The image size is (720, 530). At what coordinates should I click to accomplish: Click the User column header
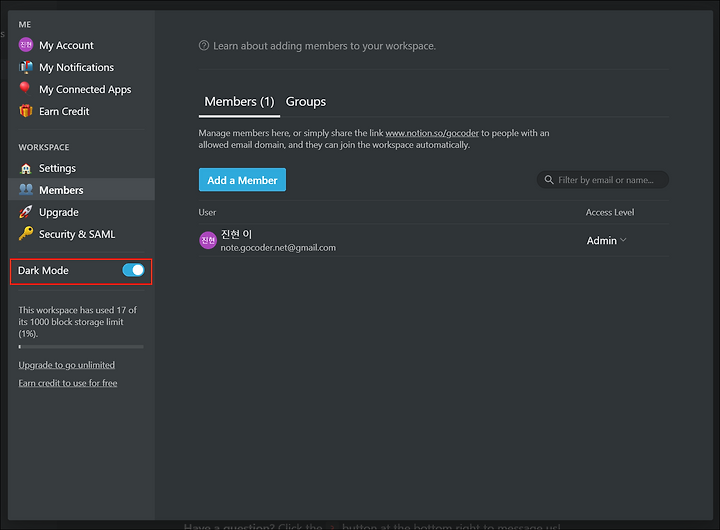click(x=207, y=212)
